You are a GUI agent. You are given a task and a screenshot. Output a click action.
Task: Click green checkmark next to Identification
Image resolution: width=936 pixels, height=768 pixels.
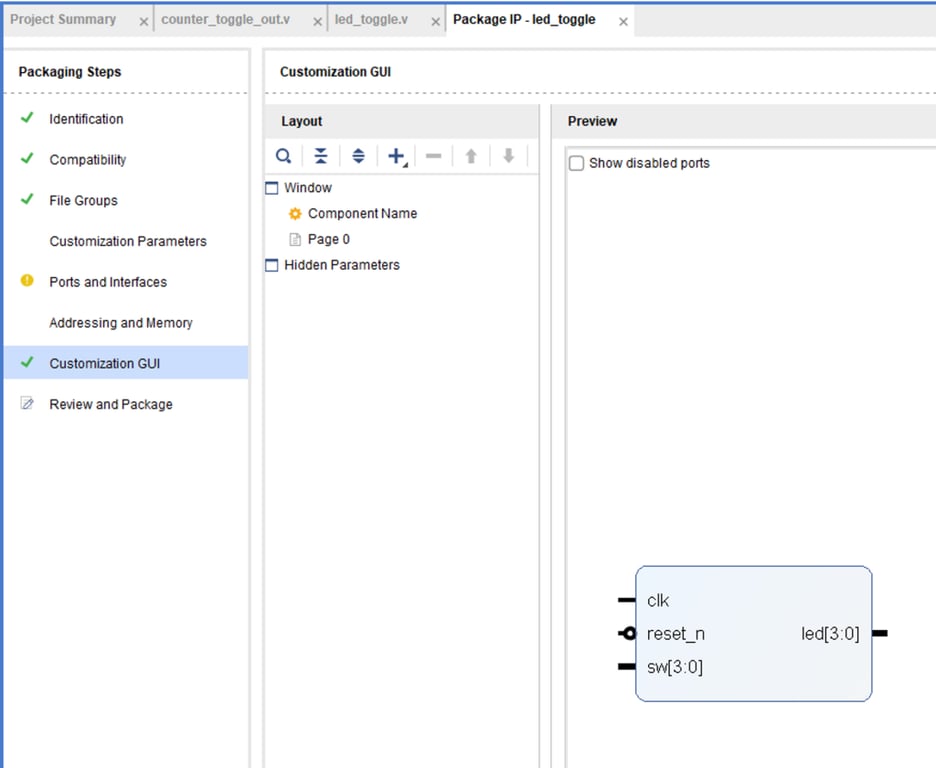pos(27,118)
